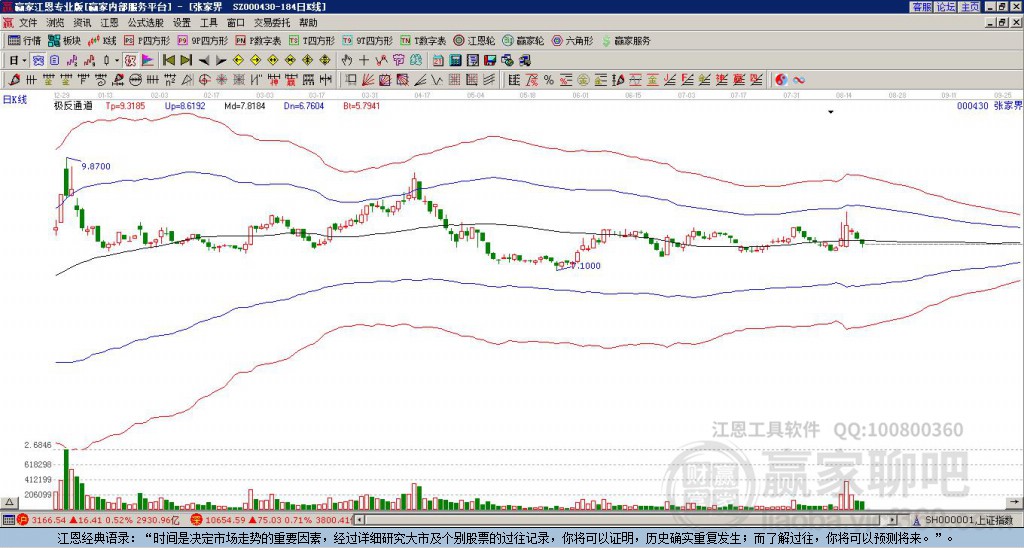
Task: Click the horizontal scrollbar right arrow
Action: click(892, 520)
